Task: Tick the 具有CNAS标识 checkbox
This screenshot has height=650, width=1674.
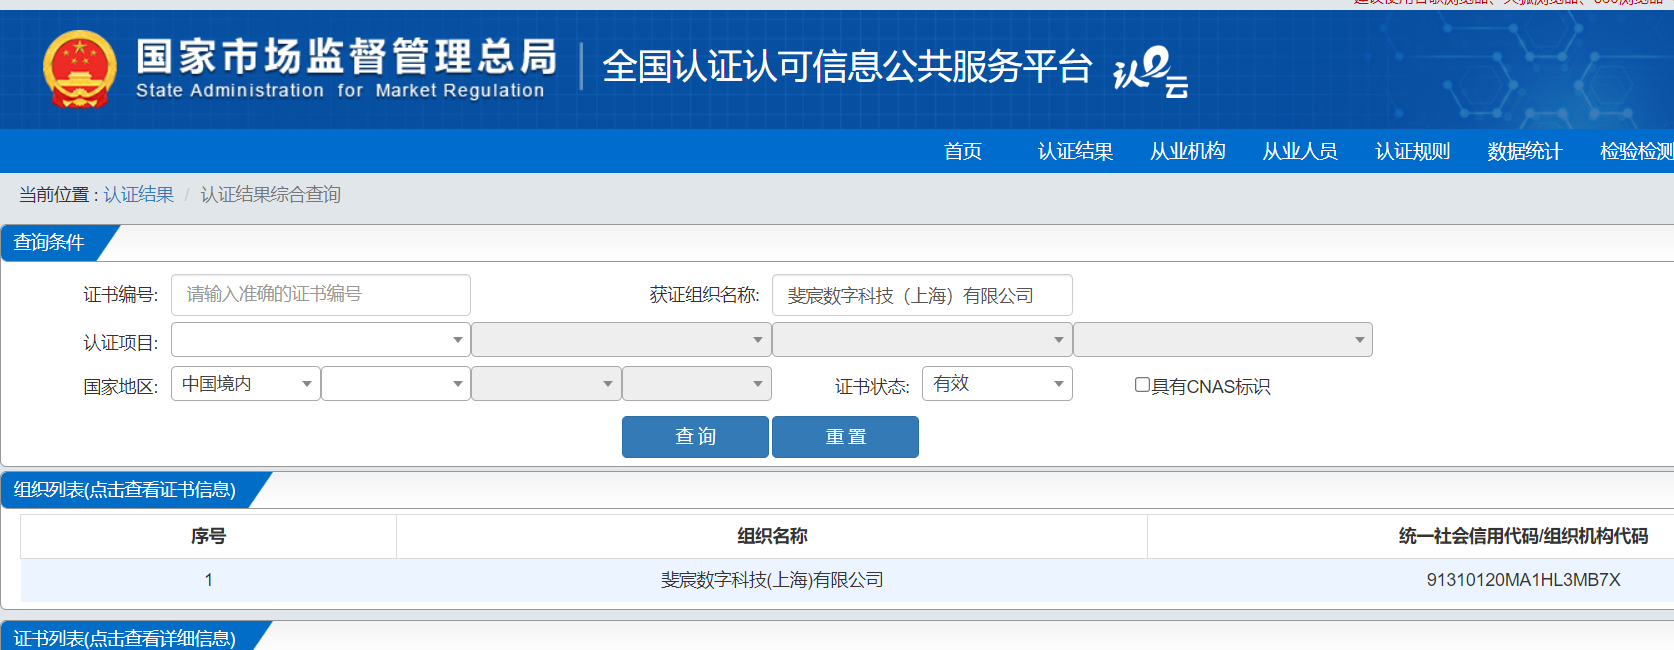Action: pyautogui.click(x=1142, y=385)
